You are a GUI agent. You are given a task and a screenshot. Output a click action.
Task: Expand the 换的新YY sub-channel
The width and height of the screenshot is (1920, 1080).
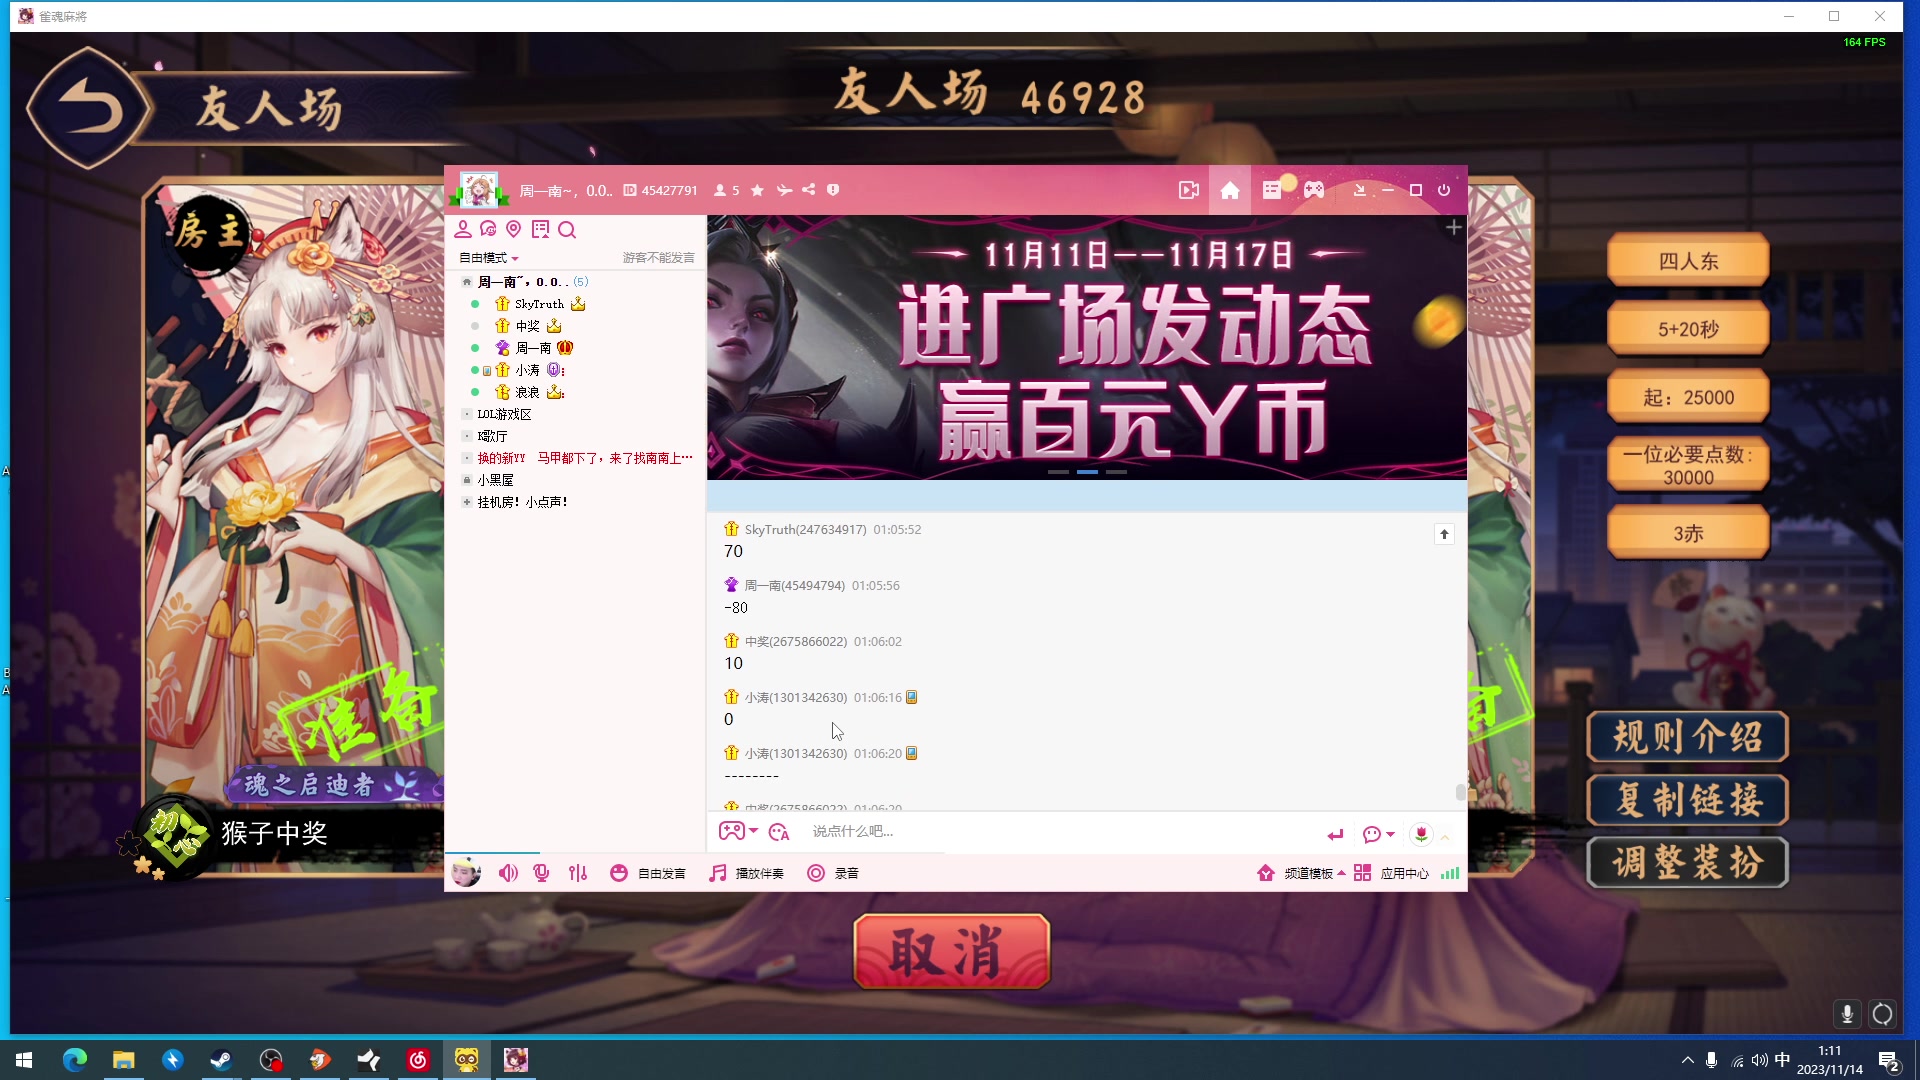coord(466,458)
